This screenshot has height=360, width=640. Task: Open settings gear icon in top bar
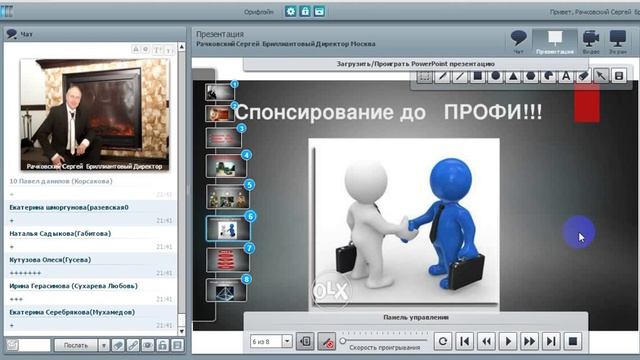(291, 11)
